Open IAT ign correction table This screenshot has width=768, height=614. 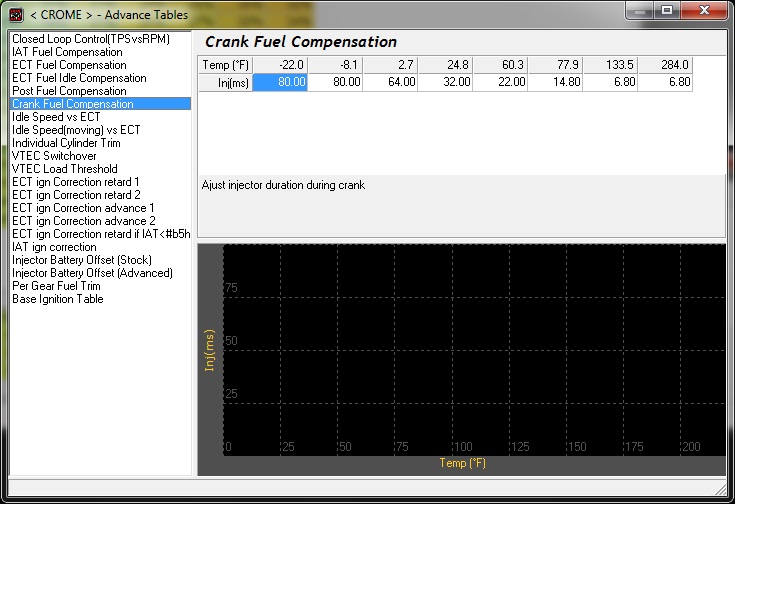[x=54, y=247]
